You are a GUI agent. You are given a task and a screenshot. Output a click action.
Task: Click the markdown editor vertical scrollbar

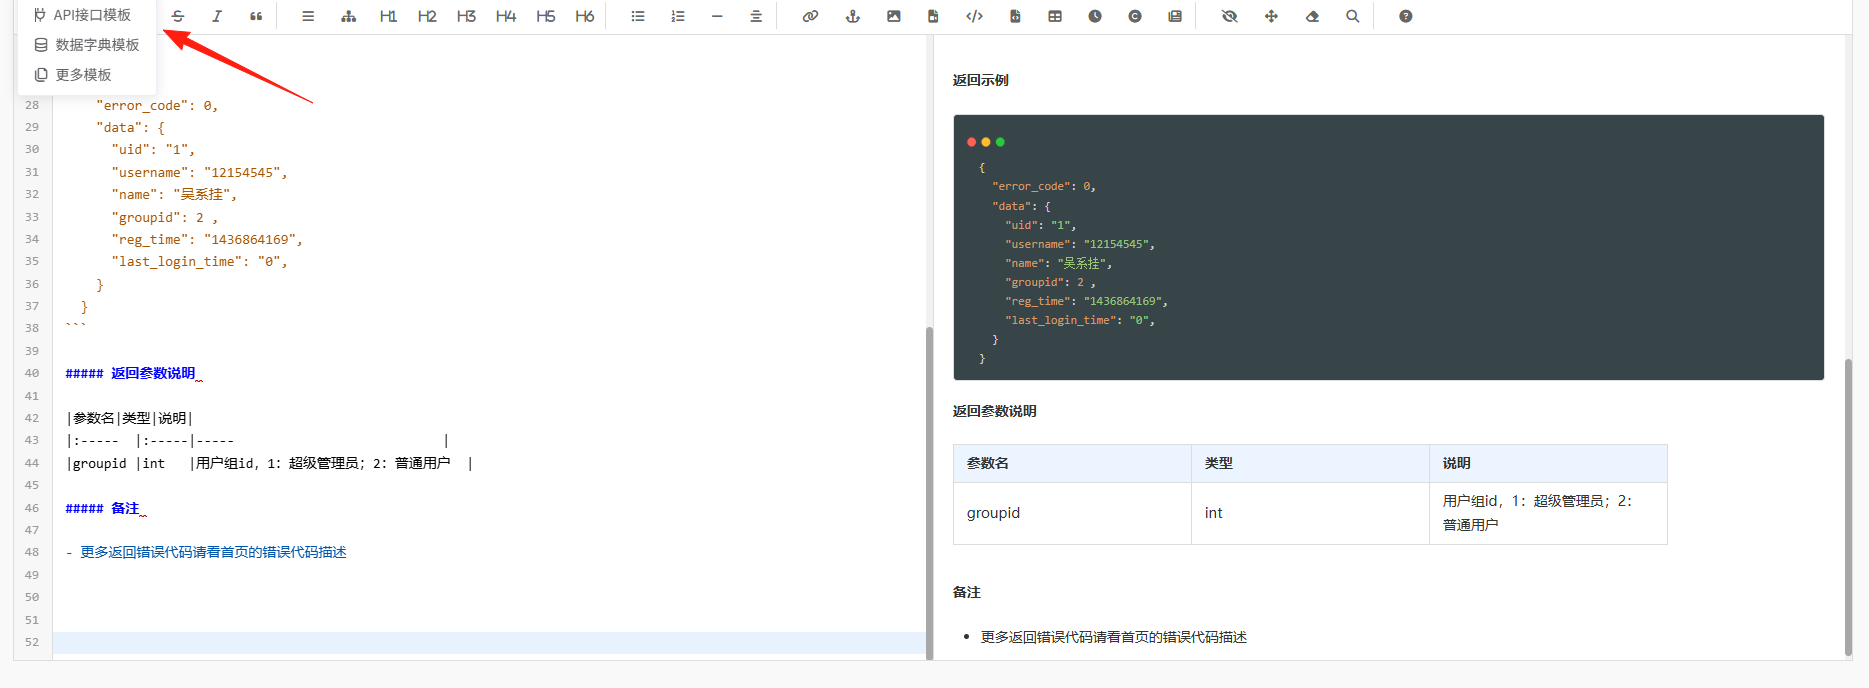pos(929,492)
